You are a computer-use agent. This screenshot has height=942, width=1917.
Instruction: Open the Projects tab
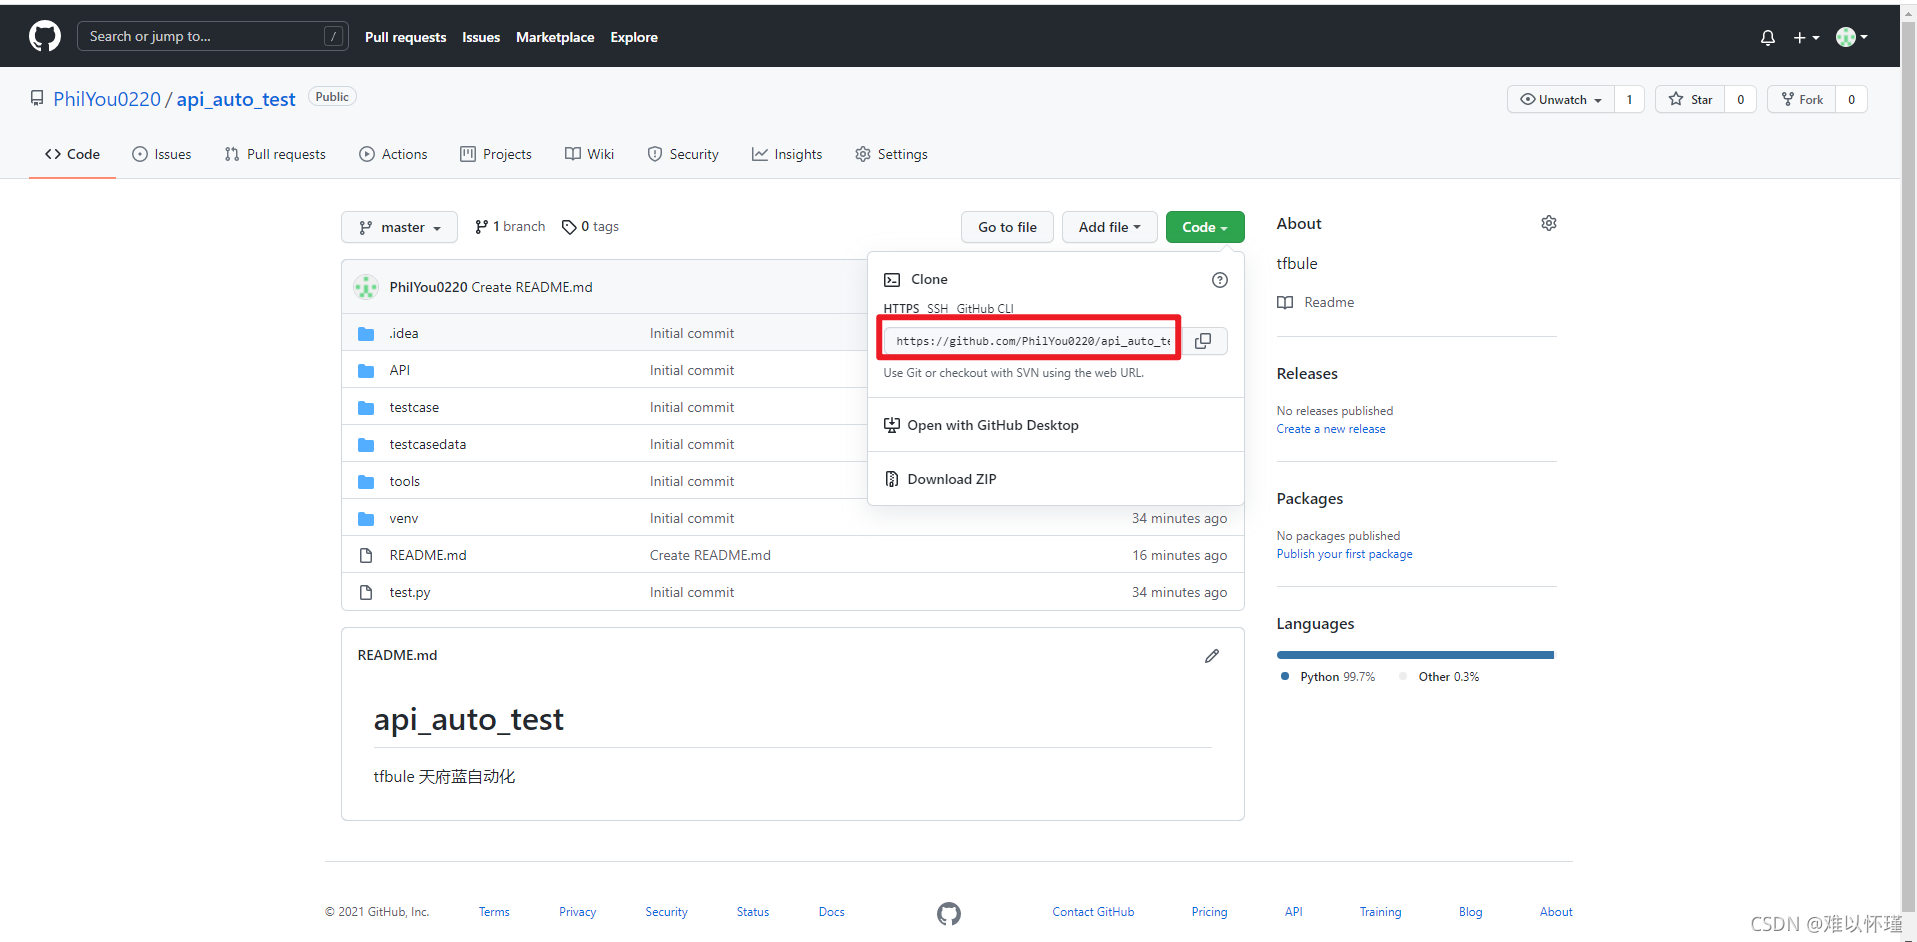coord(496,154)
